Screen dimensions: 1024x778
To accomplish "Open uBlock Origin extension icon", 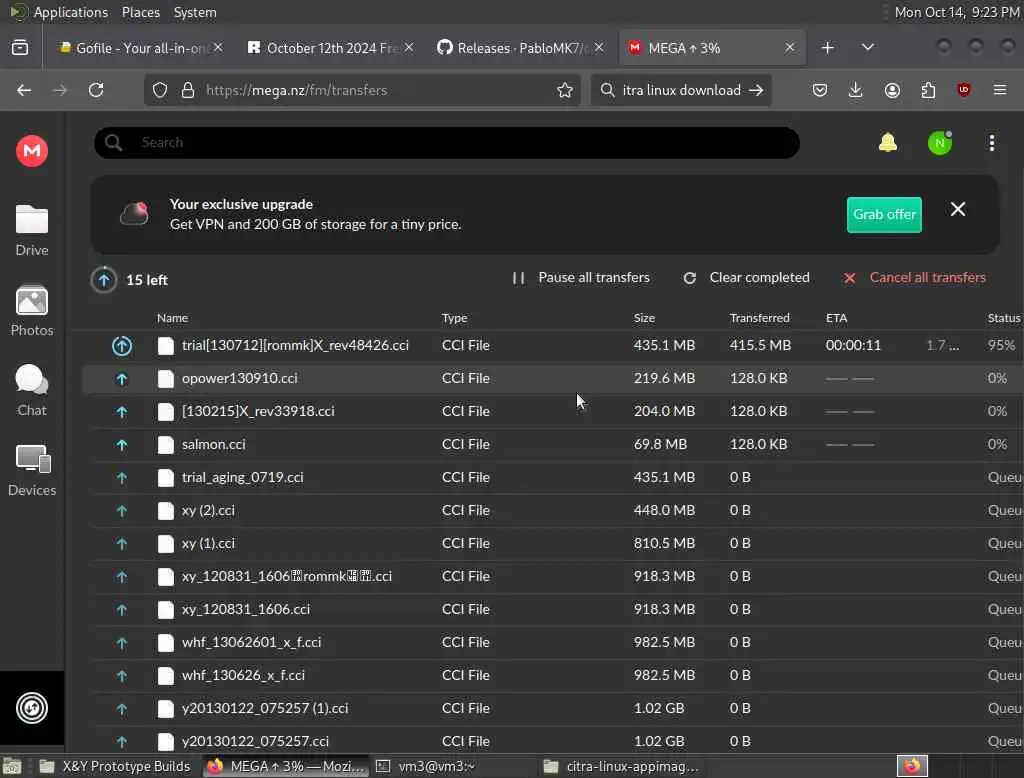I will coord(964,90).
